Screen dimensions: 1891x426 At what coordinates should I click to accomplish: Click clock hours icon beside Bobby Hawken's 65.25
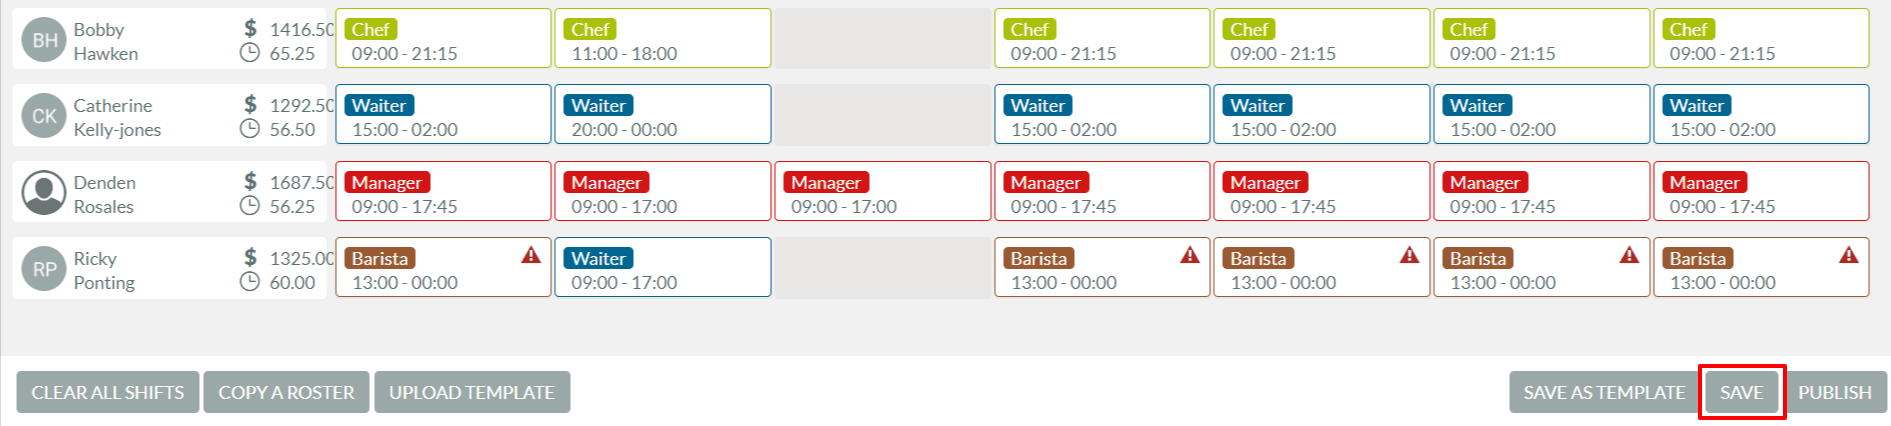point(250,53)
